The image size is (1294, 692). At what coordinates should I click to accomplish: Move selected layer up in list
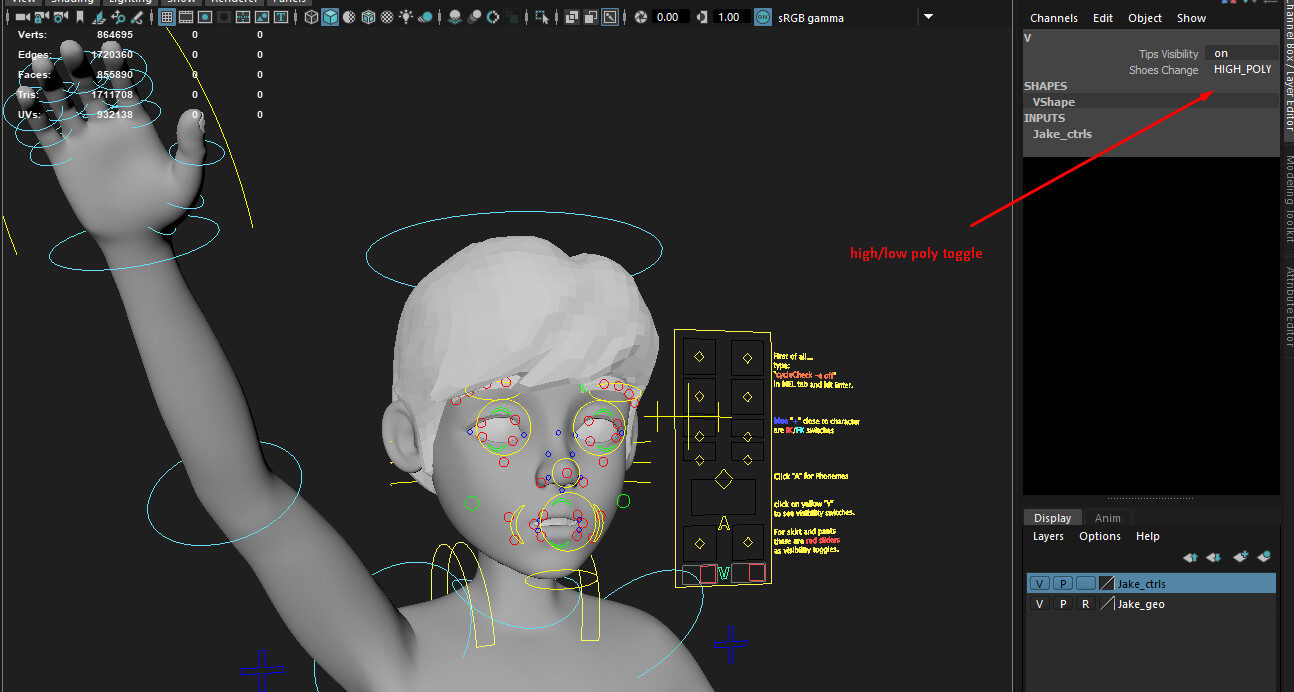coord(1190,557)
